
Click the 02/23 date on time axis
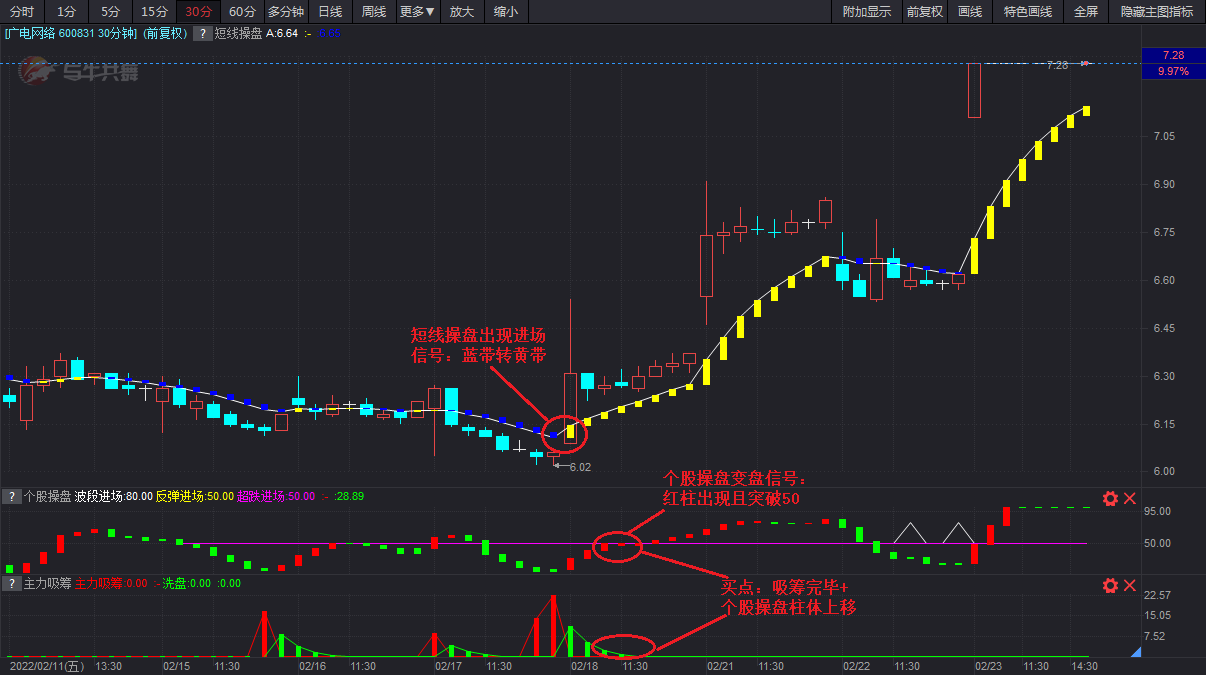[x=988, y=665]
